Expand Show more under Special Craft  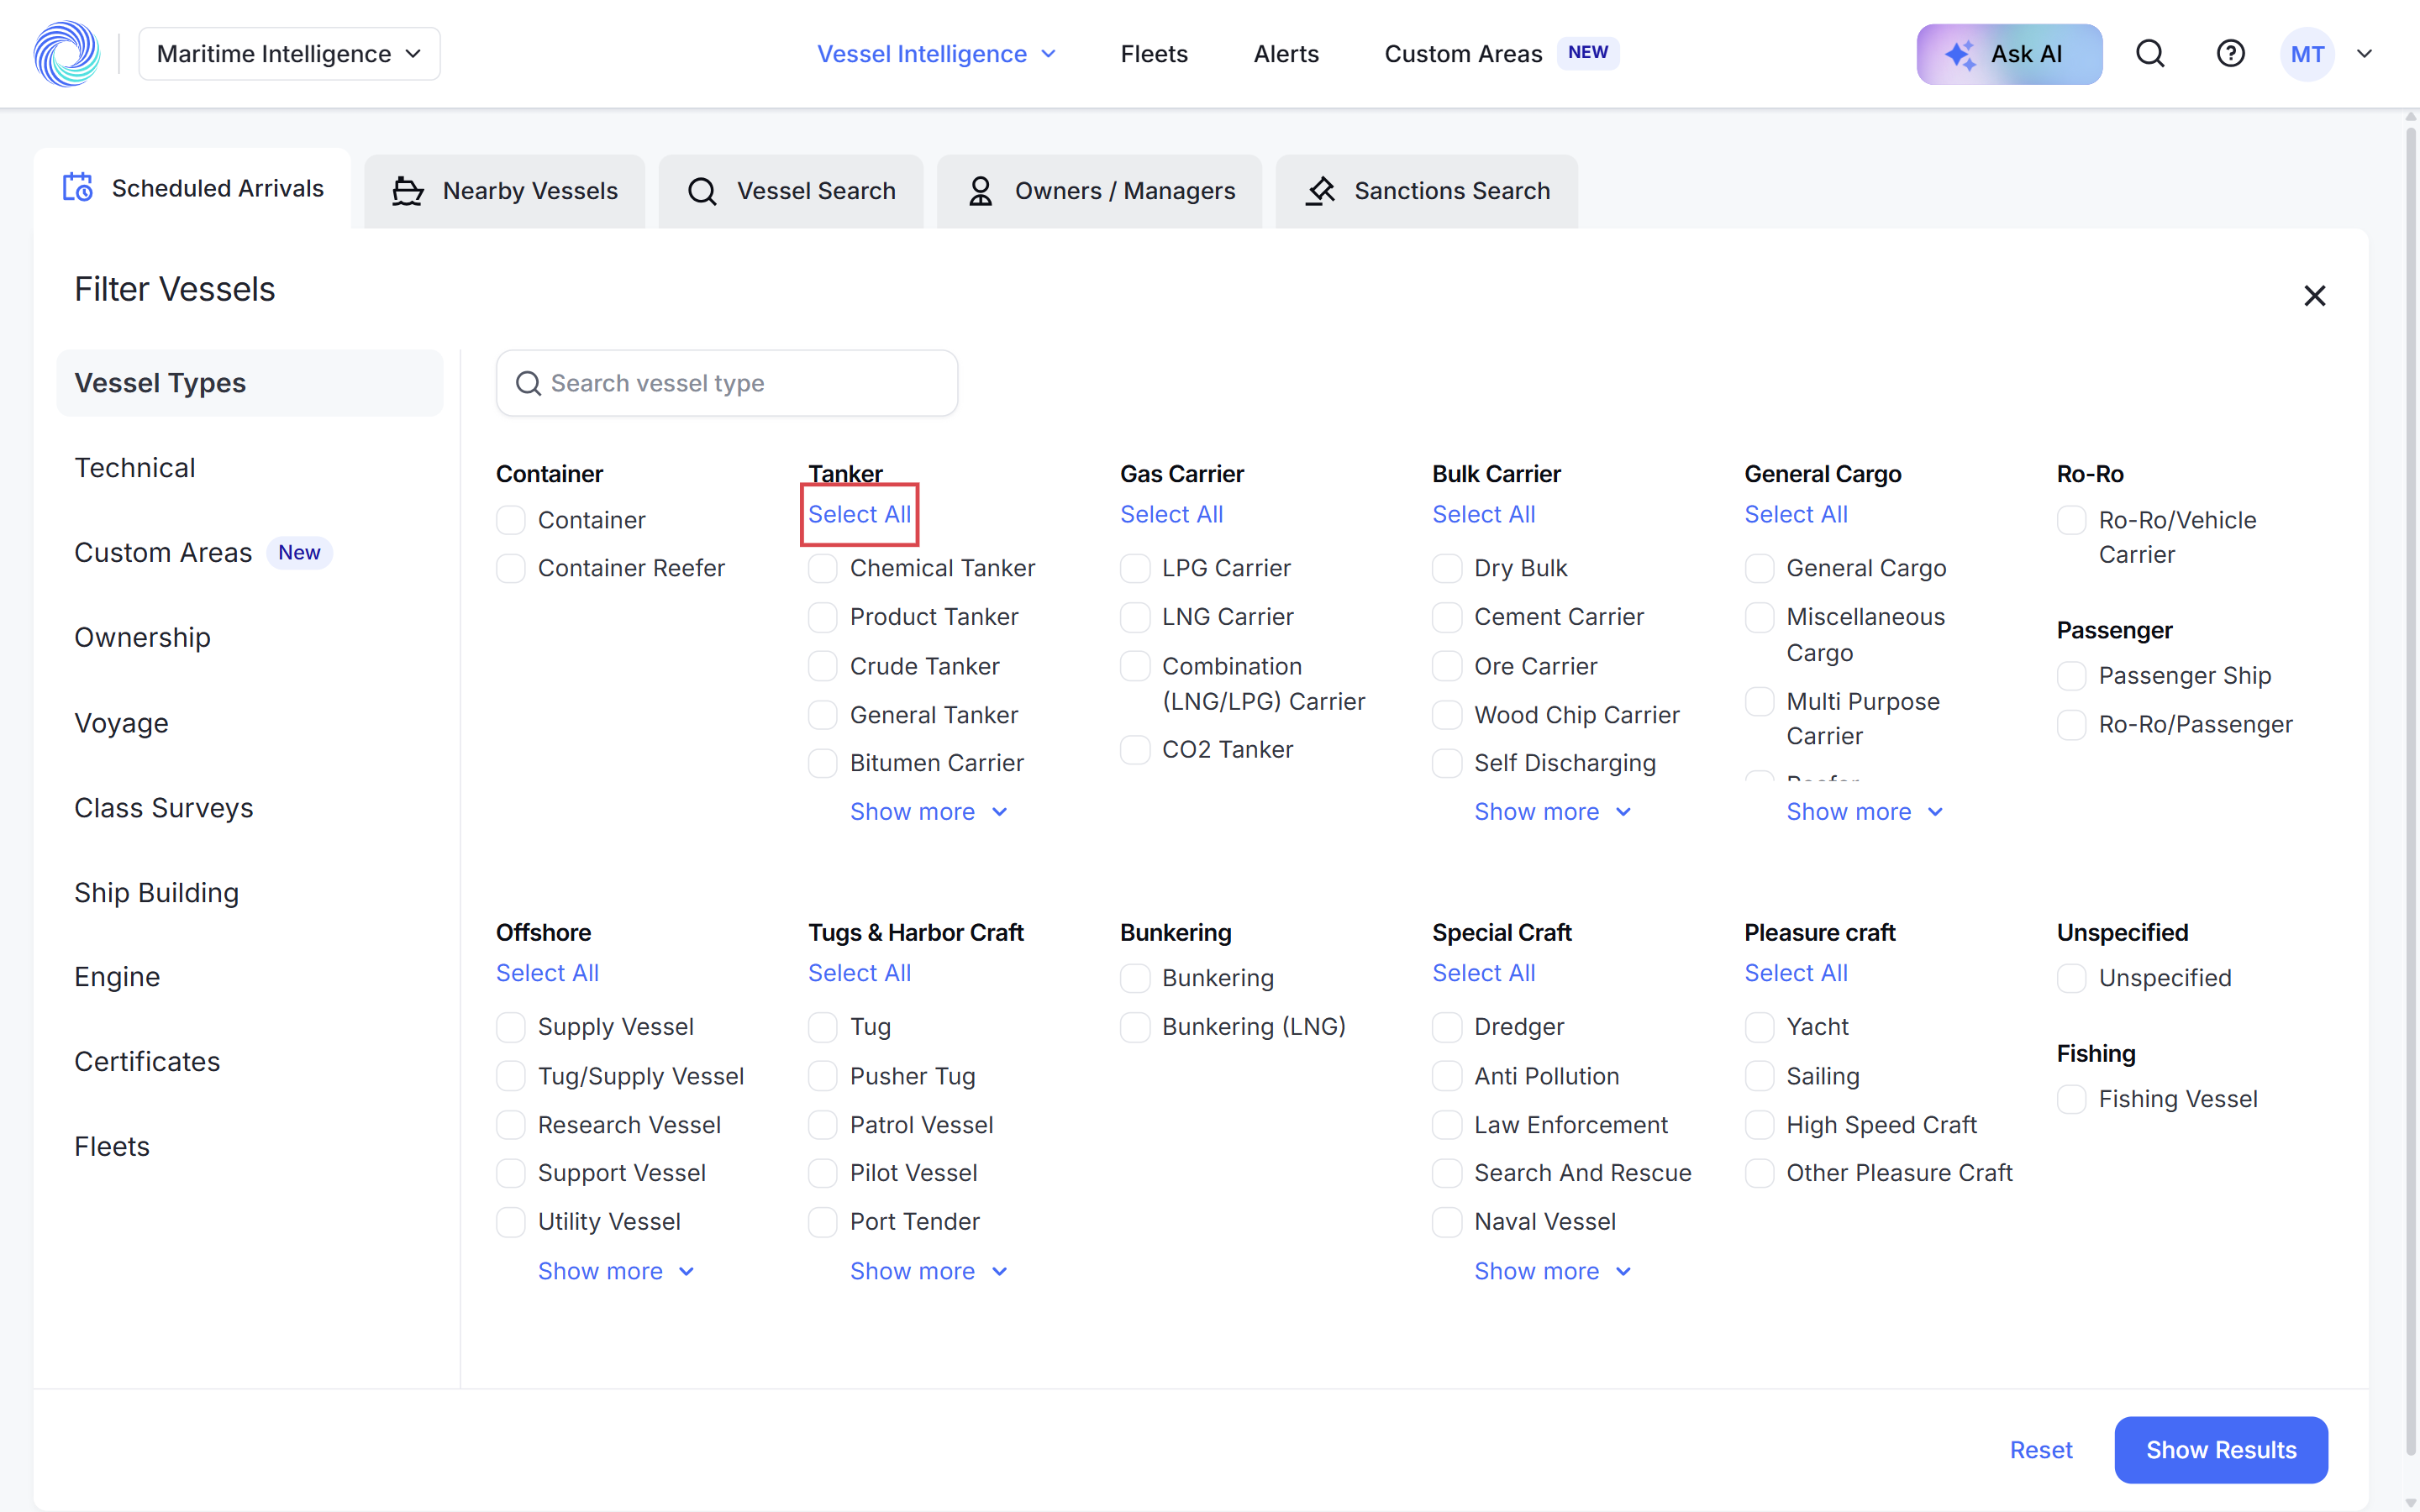point(1552,1271)
